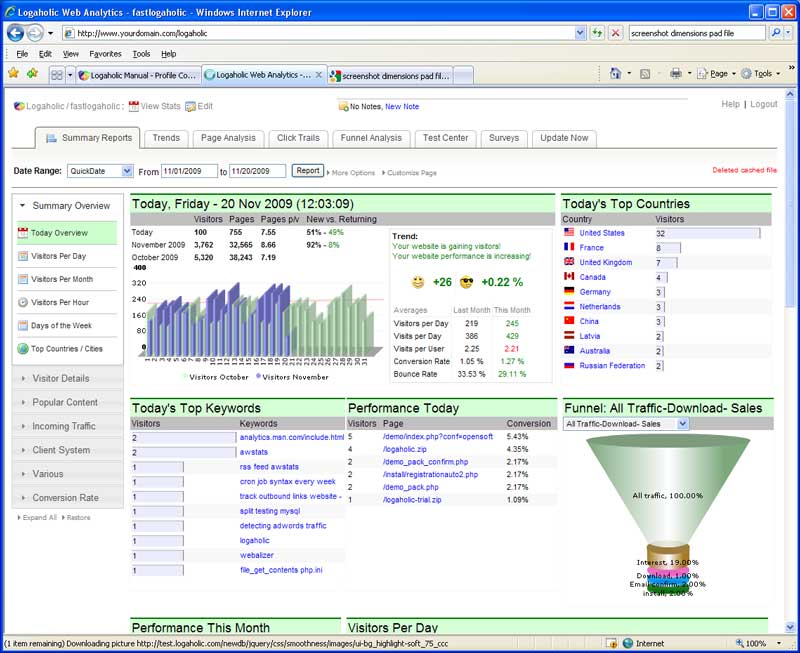Click the Canada flag icon
800x653 pixels.
point(569,277)
